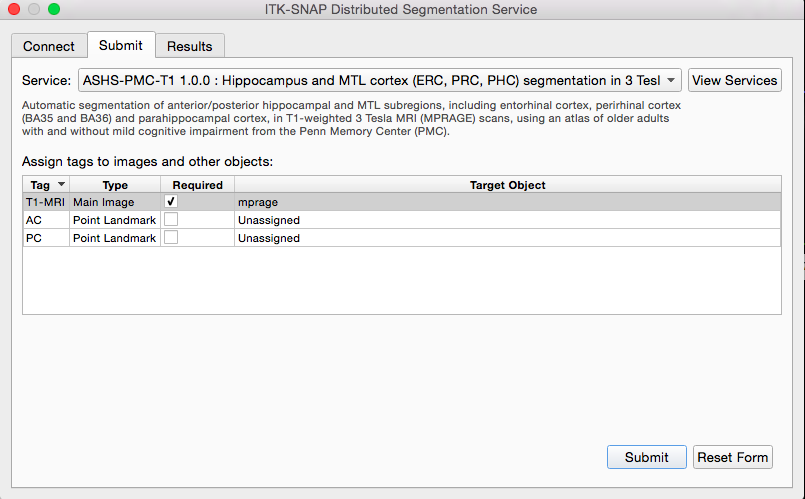Click the Reset Form button
This screenshot has width=805, height=499.
point(733,457)
